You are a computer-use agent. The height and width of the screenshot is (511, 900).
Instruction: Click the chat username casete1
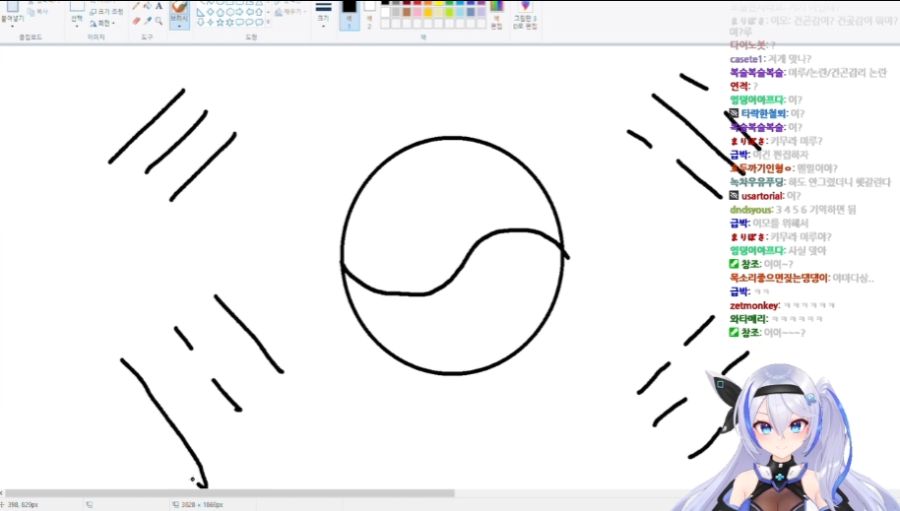tap(746, 59)
